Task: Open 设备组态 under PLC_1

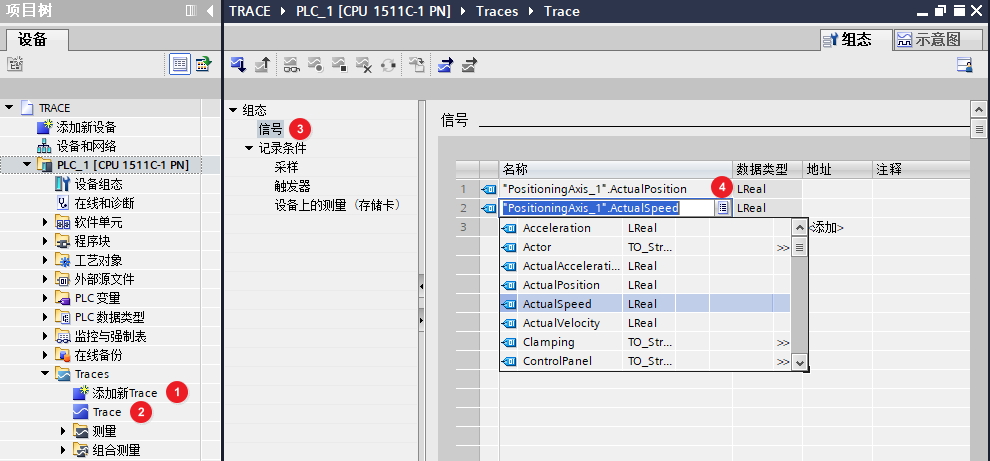Action: 98,184
